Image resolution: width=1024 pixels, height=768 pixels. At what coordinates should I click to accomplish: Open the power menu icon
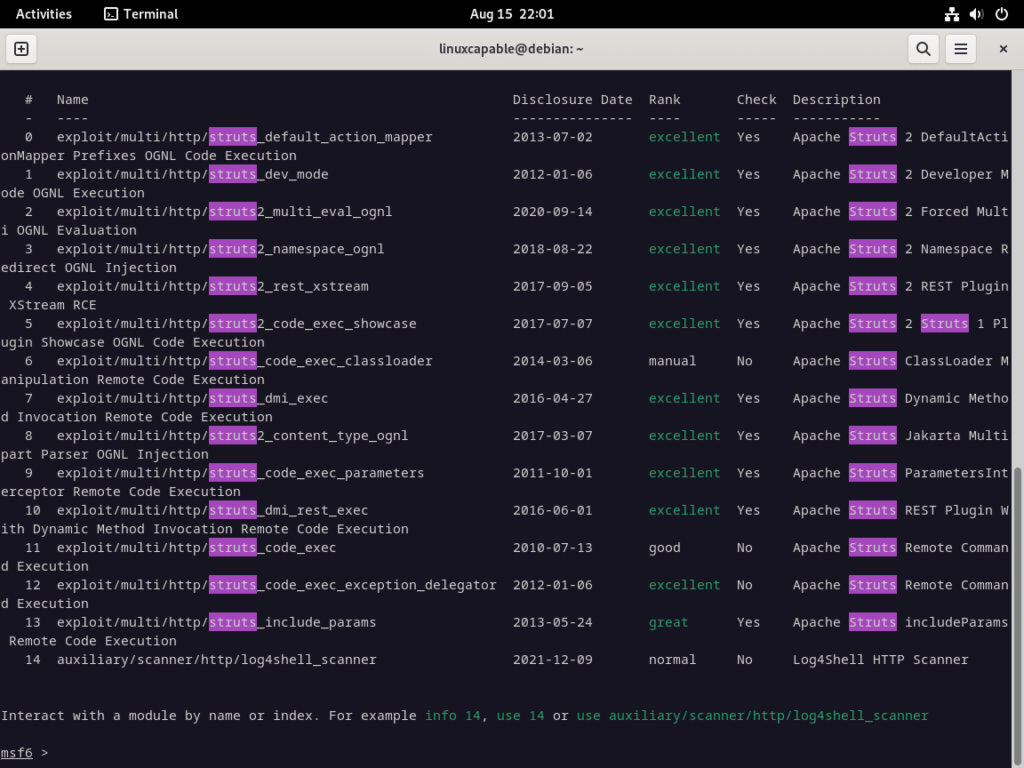coord(1001,14)
